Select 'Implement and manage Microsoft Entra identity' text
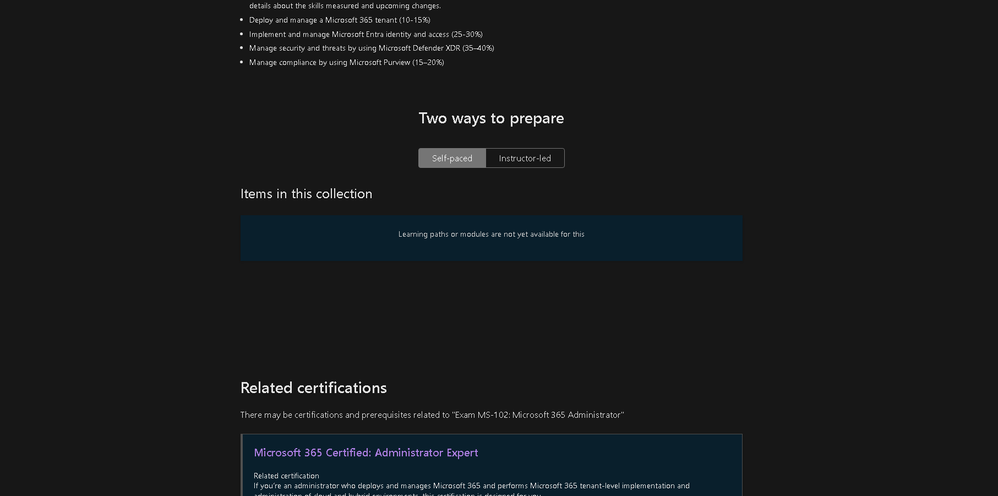Image resolution: width=998 pixels, height=496 pixels. point(366,34)
